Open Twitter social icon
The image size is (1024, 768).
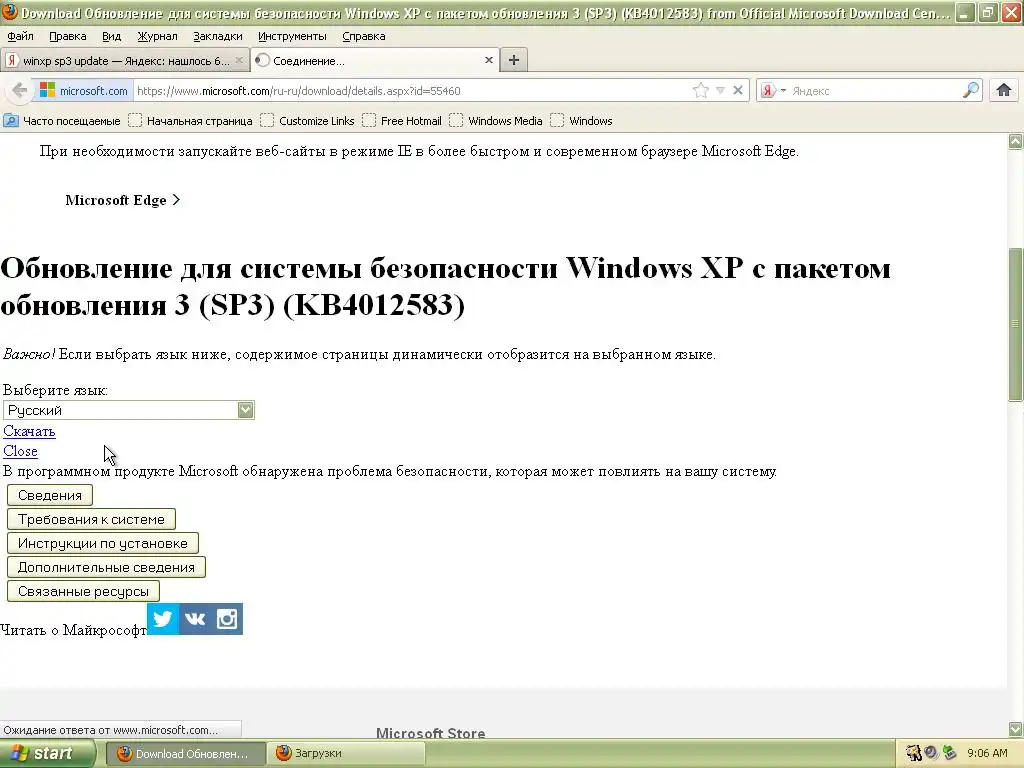163,618
